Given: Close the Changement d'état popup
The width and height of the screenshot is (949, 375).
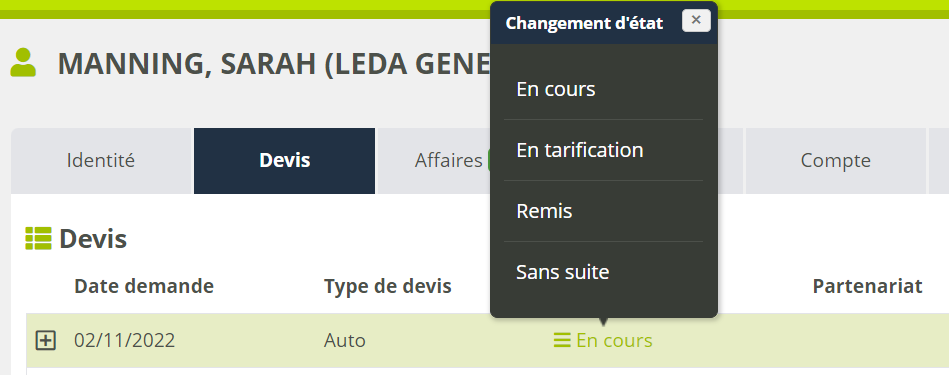Looking at the screenshot, I should click(696, 21).
